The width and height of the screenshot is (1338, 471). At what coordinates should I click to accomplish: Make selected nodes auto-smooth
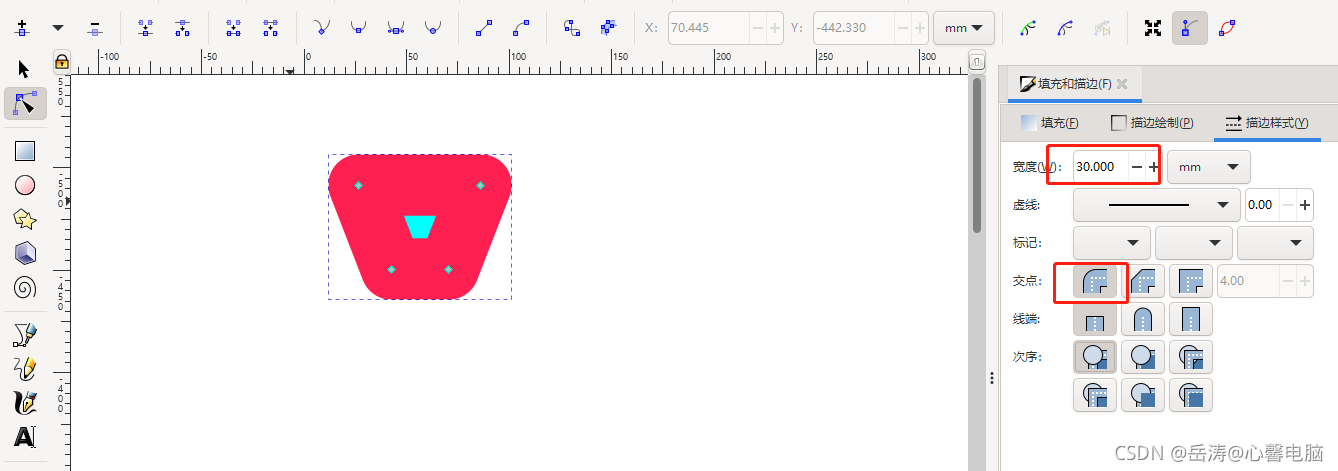pyautogui.click(x=432, y=28)
